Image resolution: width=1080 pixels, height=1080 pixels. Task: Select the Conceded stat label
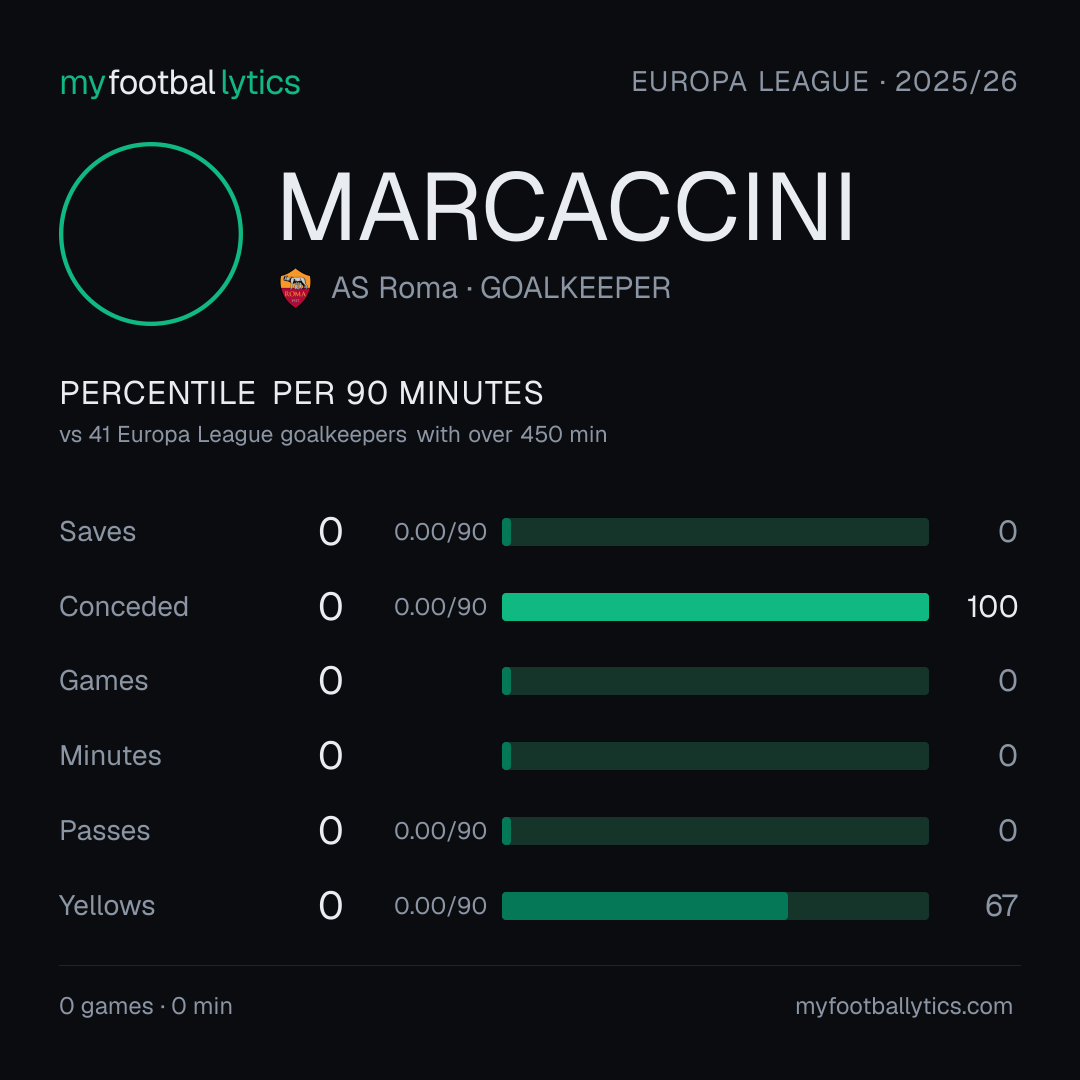124,607
